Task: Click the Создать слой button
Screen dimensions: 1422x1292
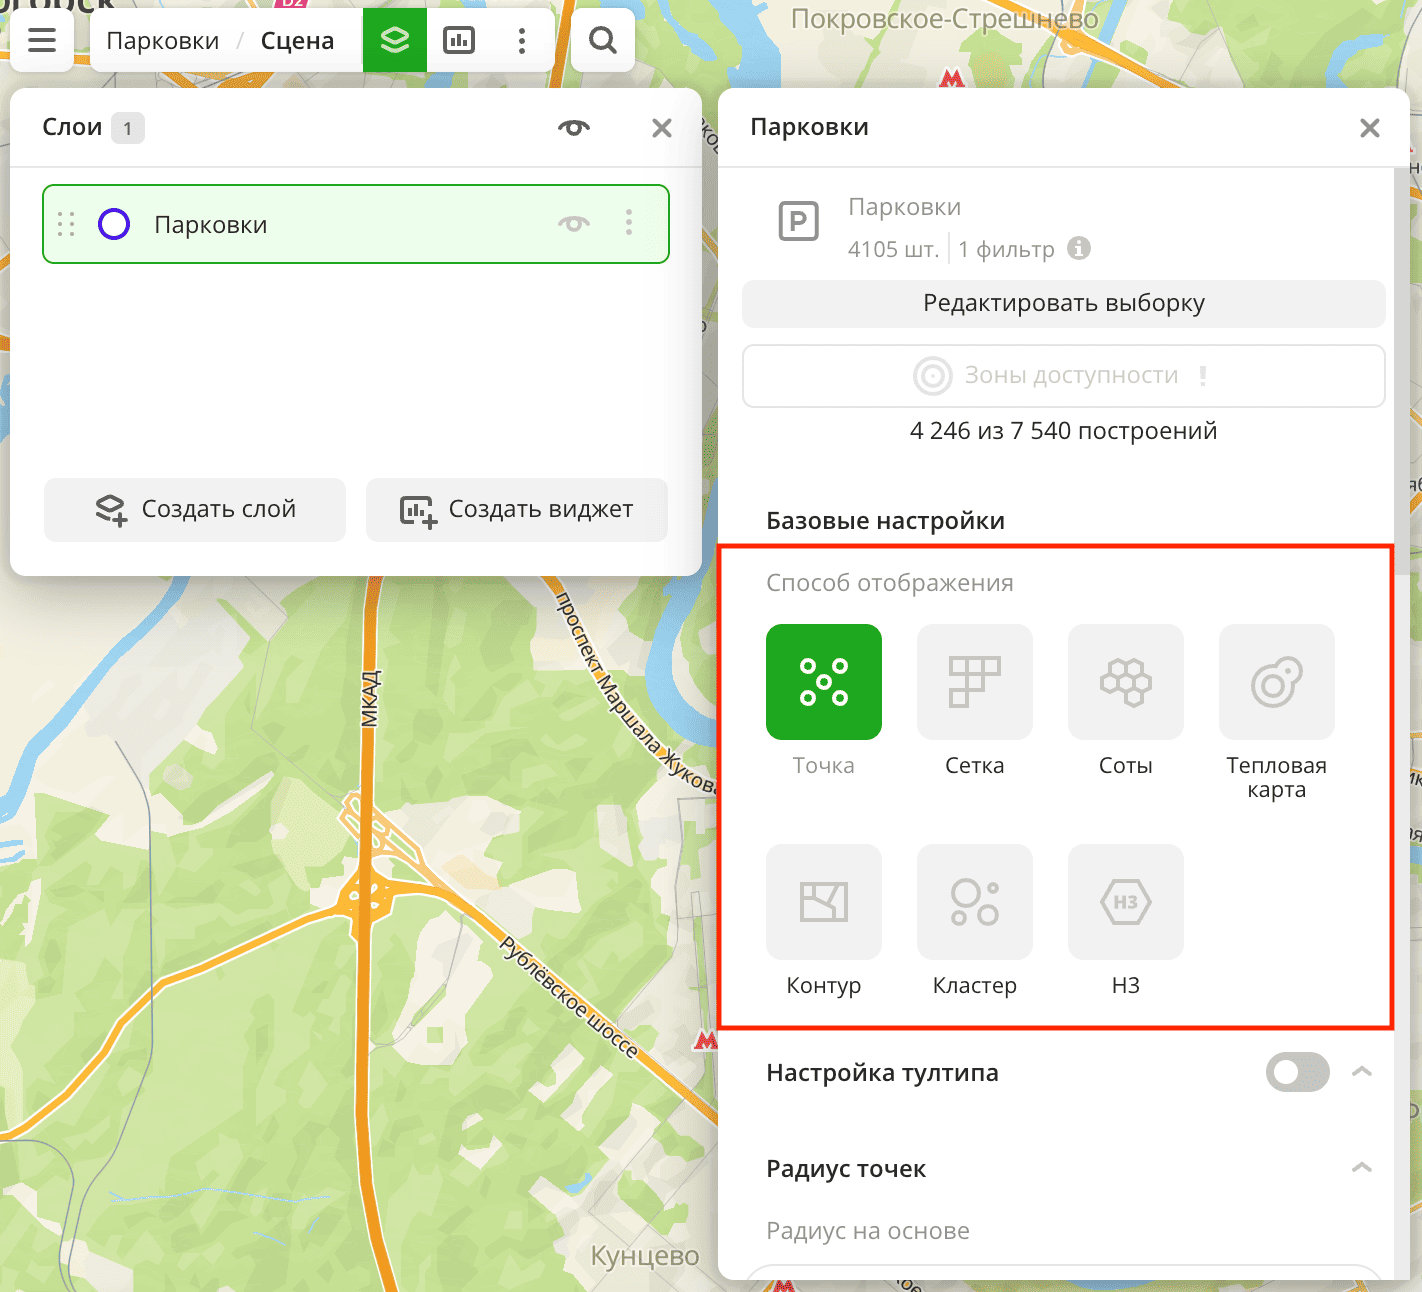Action: coord(195,509)
